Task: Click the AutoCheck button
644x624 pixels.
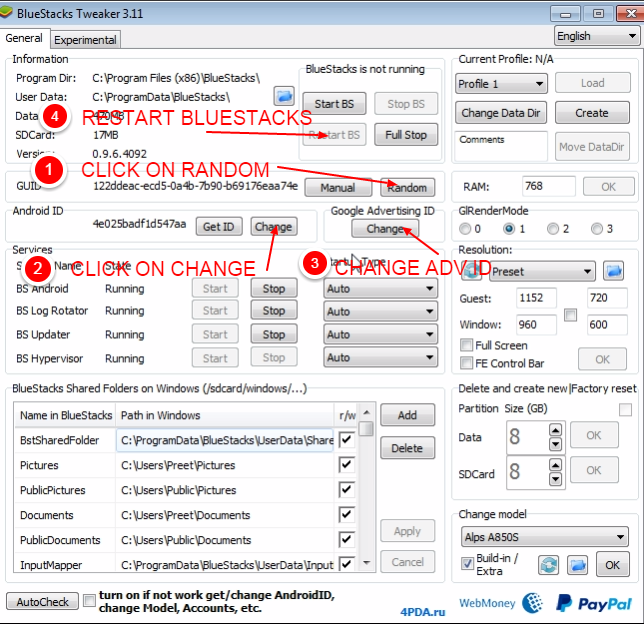Action: tap(42, 601)
